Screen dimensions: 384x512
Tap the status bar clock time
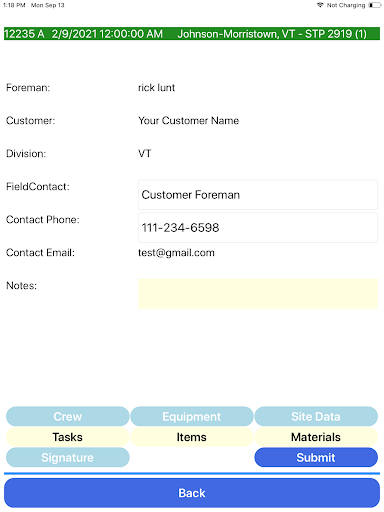[14, 5]
